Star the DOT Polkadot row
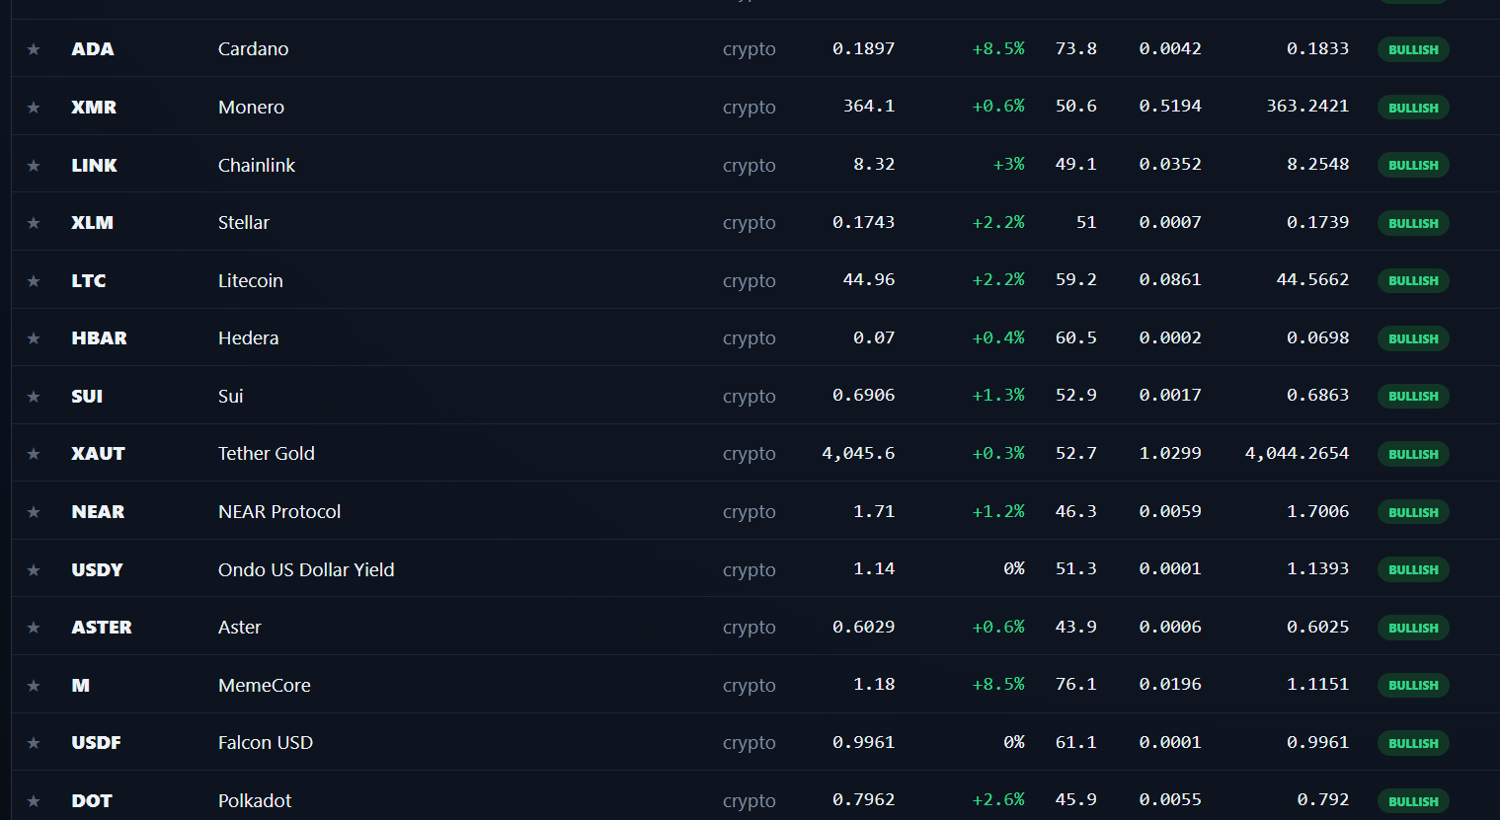 [x=33, y=801]
